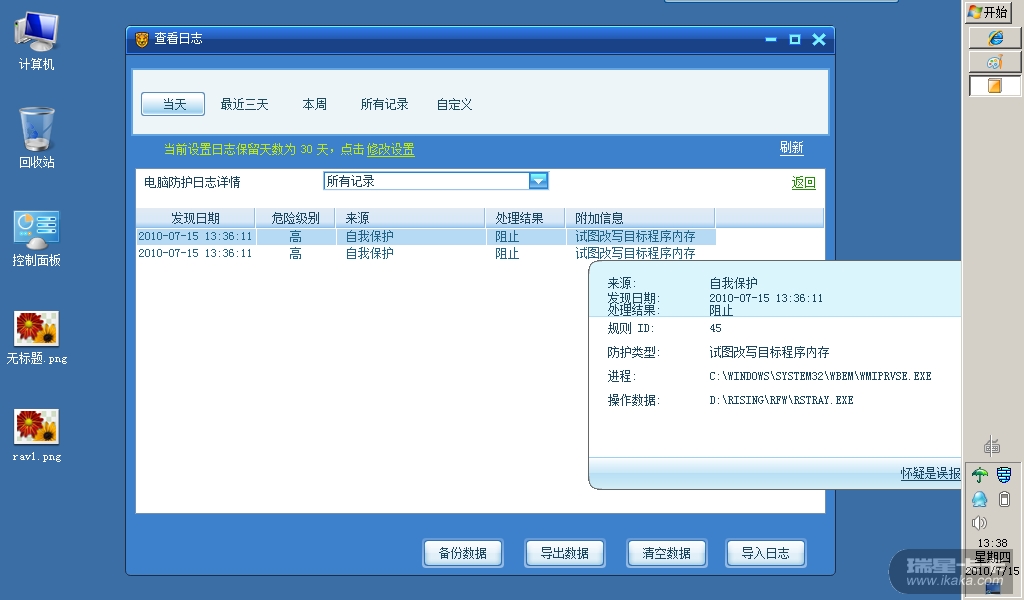This screenshot has height=600, width=1024.
Task: Switch to the 自定义 tab
Action: tap(455, 104)
